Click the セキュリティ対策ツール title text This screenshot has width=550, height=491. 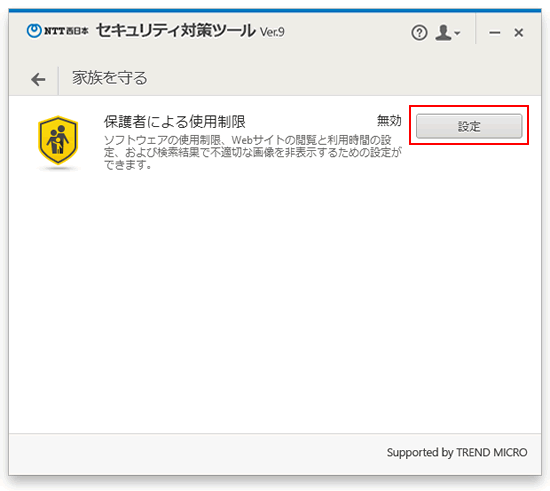(x=175, y=31)
